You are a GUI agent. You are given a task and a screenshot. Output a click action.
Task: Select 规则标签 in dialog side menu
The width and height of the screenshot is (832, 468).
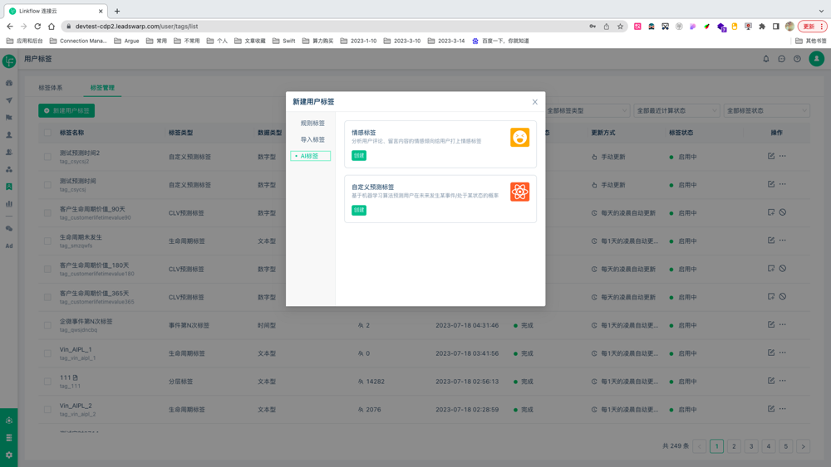313,123
